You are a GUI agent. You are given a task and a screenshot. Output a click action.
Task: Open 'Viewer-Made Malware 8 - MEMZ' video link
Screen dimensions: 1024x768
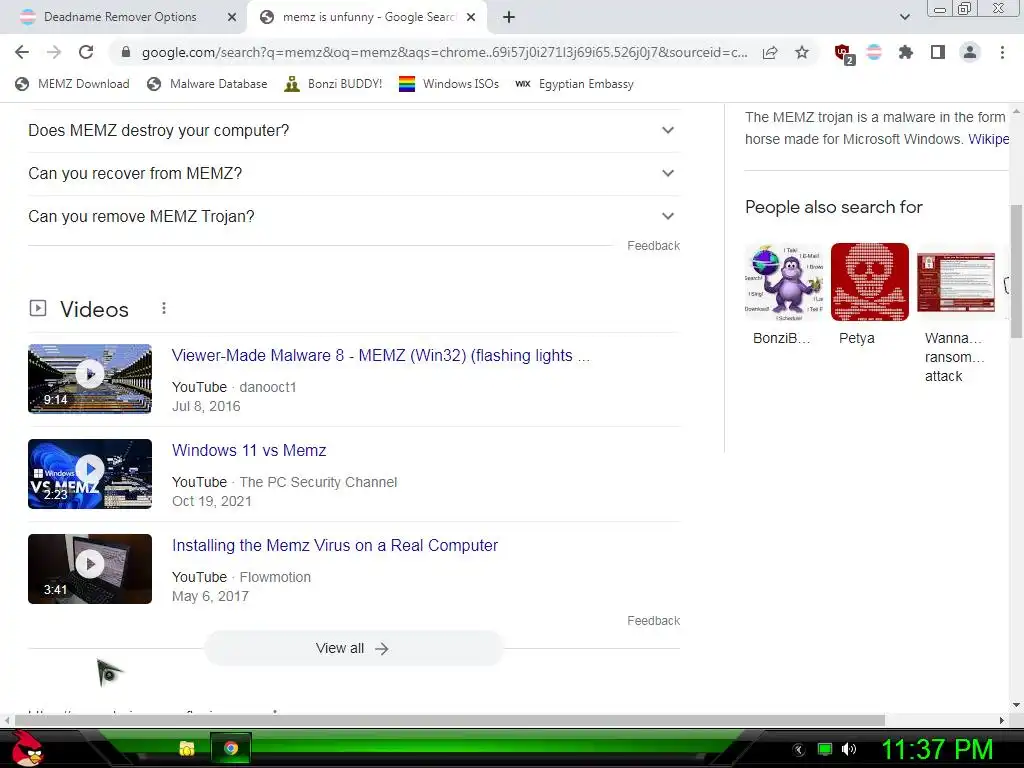tap(380, 355)
